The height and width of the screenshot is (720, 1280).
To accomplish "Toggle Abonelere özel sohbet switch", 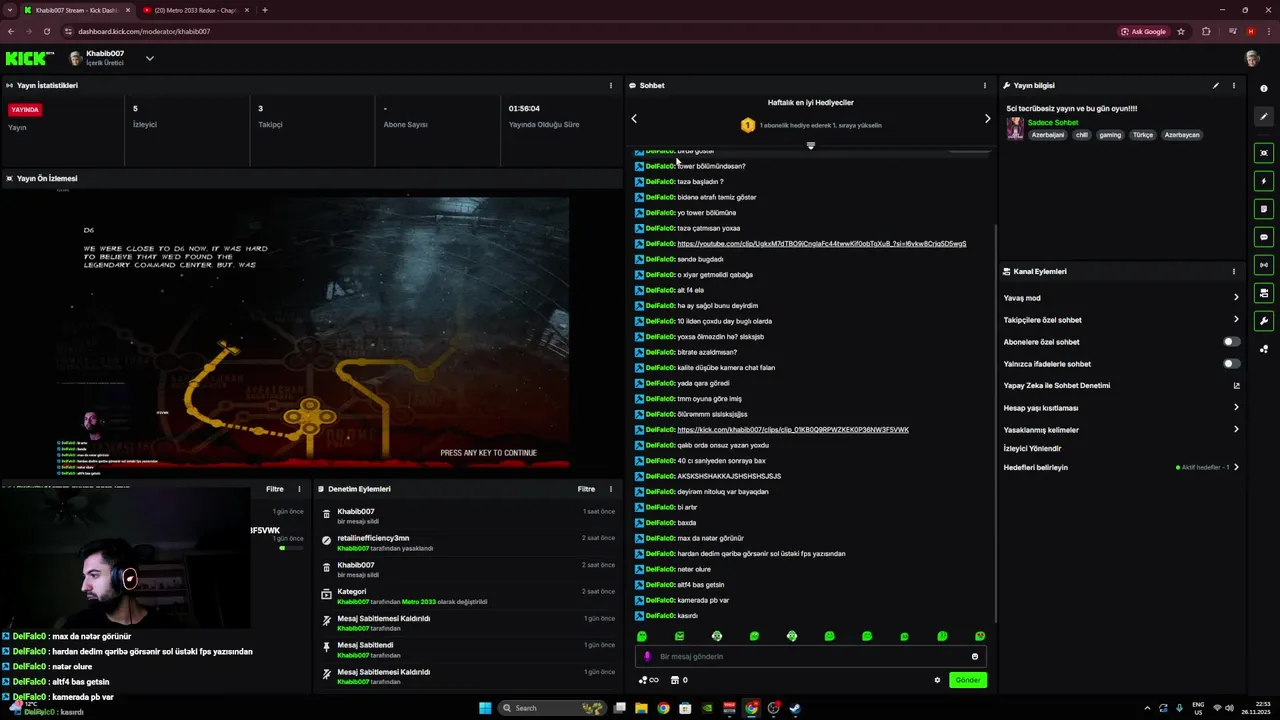I will pyautogui.click(x=1232, y=342).
